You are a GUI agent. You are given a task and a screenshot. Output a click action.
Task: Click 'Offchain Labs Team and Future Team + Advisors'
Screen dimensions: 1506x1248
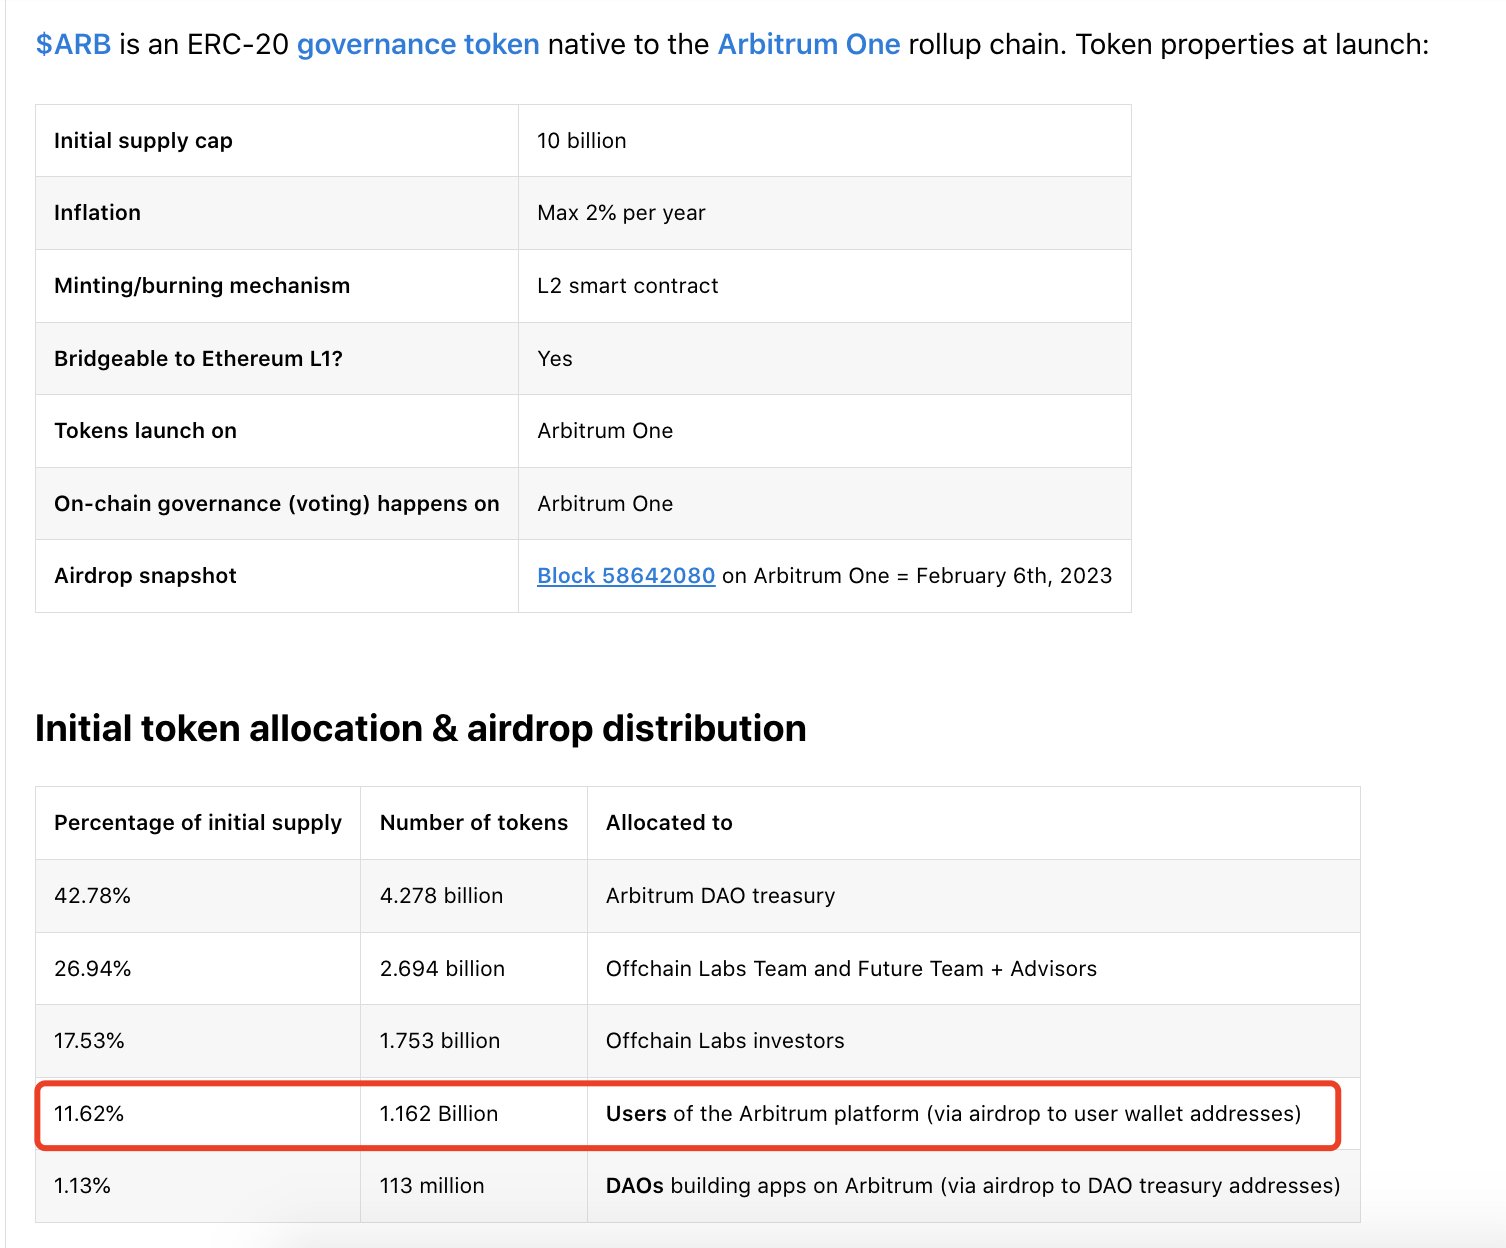851,969
